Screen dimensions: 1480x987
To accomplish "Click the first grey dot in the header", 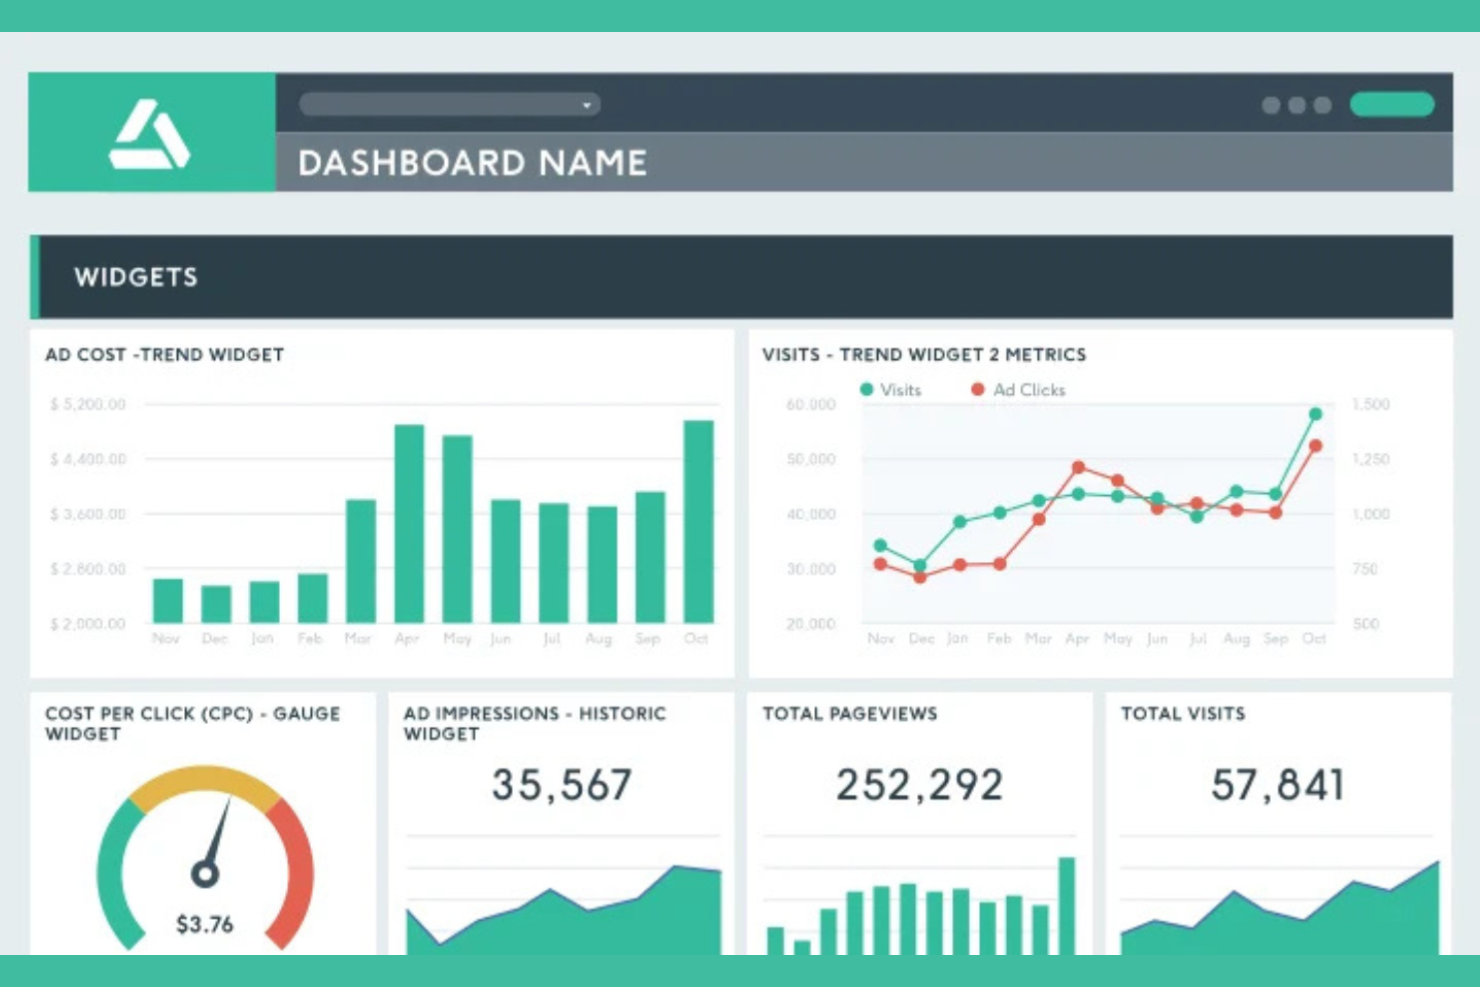I will [x=1272, y=103].
